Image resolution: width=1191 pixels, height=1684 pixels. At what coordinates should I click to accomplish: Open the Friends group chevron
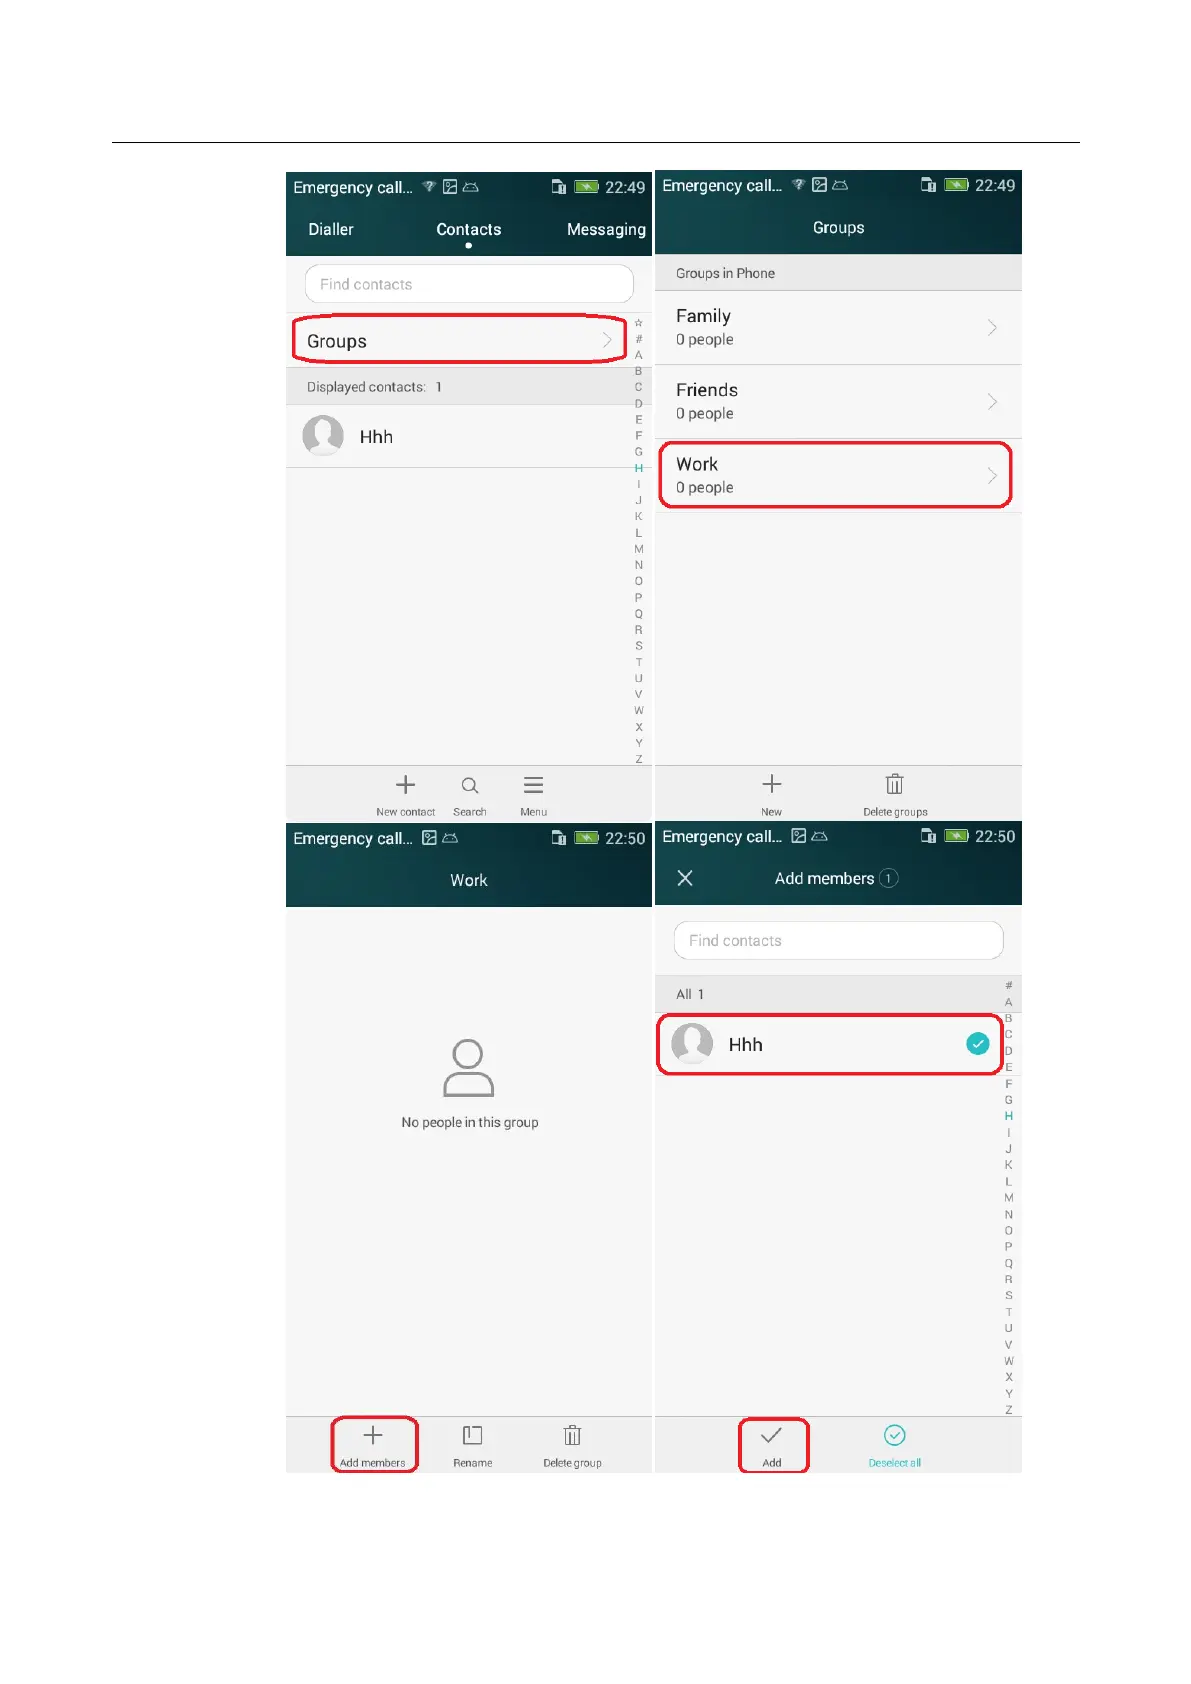point(992,401)
